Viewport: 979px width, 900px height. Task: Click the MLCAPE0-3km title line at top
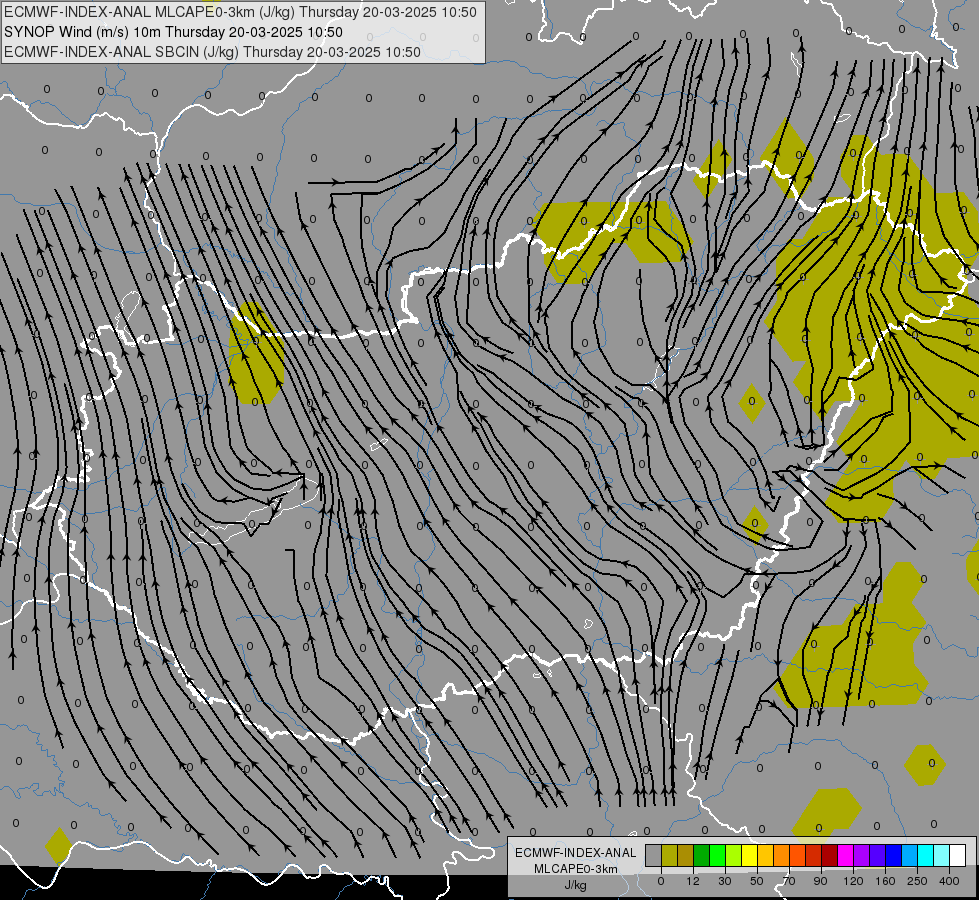[240, 12]
